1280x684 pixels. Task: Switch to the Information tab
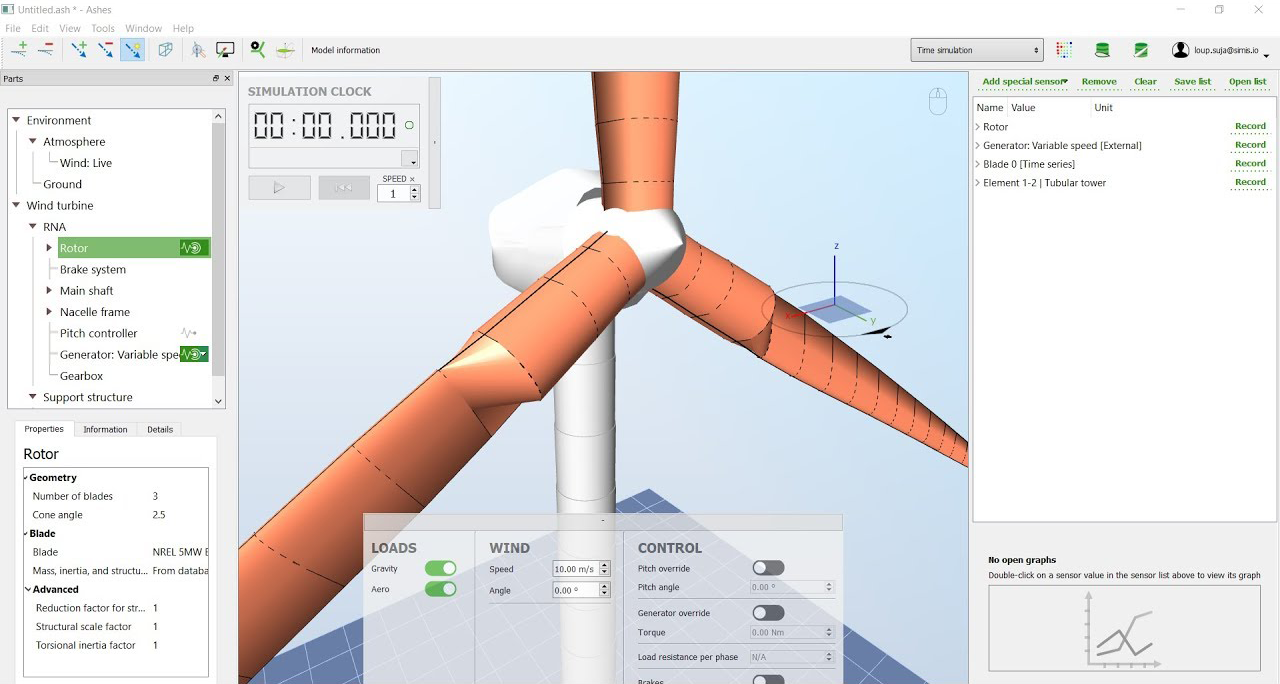(105, 429)
